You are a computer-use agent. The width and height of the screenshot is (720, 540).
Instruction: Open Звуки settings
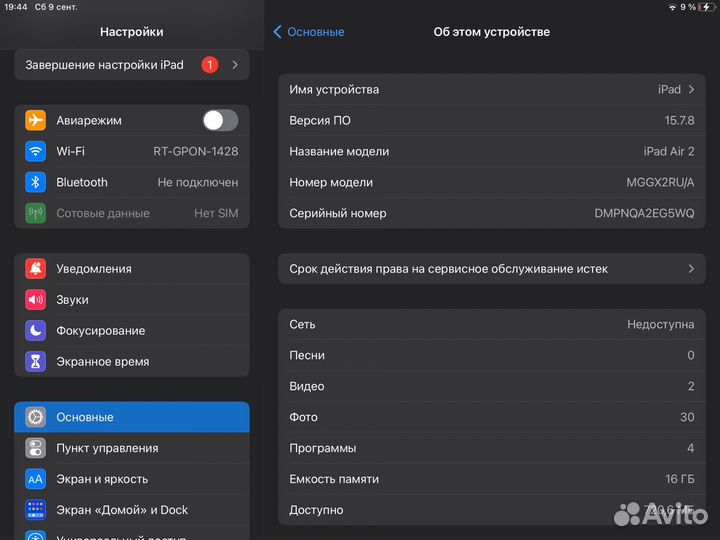(132, 299)
